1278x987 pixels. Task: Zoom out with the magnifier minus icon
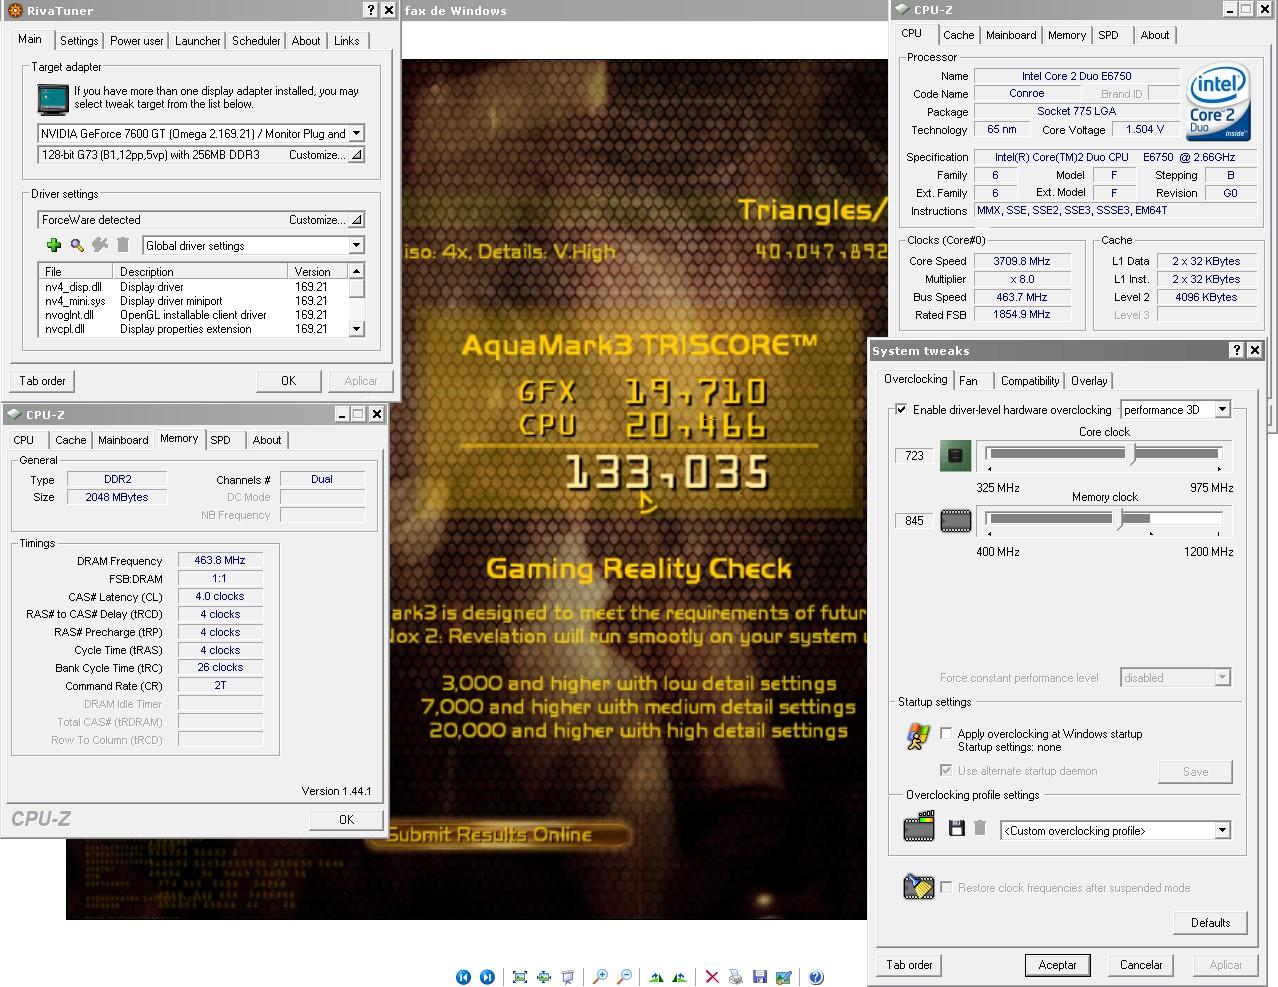[x=624, y=977]
